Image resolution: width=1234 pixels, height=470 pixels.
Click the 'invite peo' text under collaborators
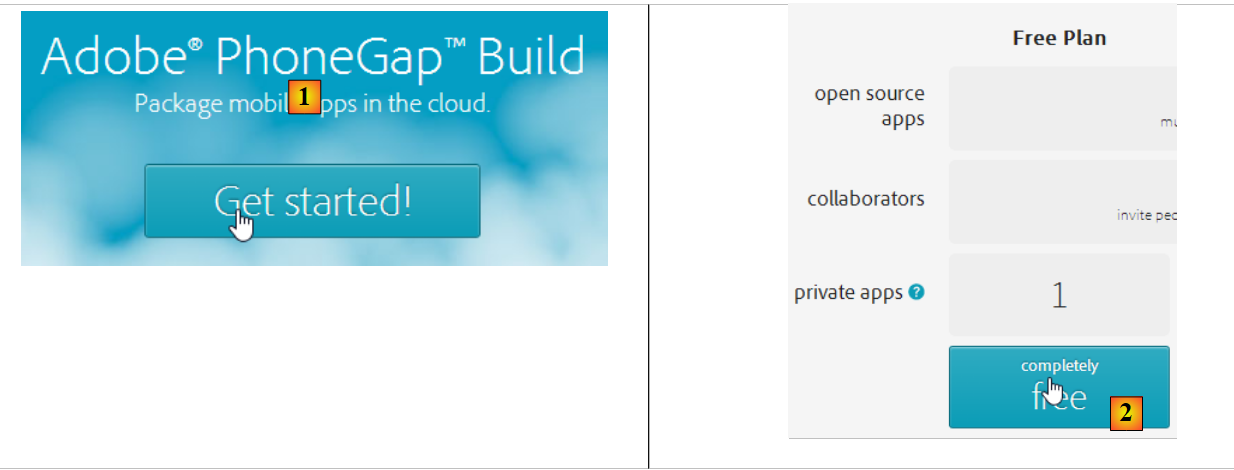click(x=1145, y=215)
